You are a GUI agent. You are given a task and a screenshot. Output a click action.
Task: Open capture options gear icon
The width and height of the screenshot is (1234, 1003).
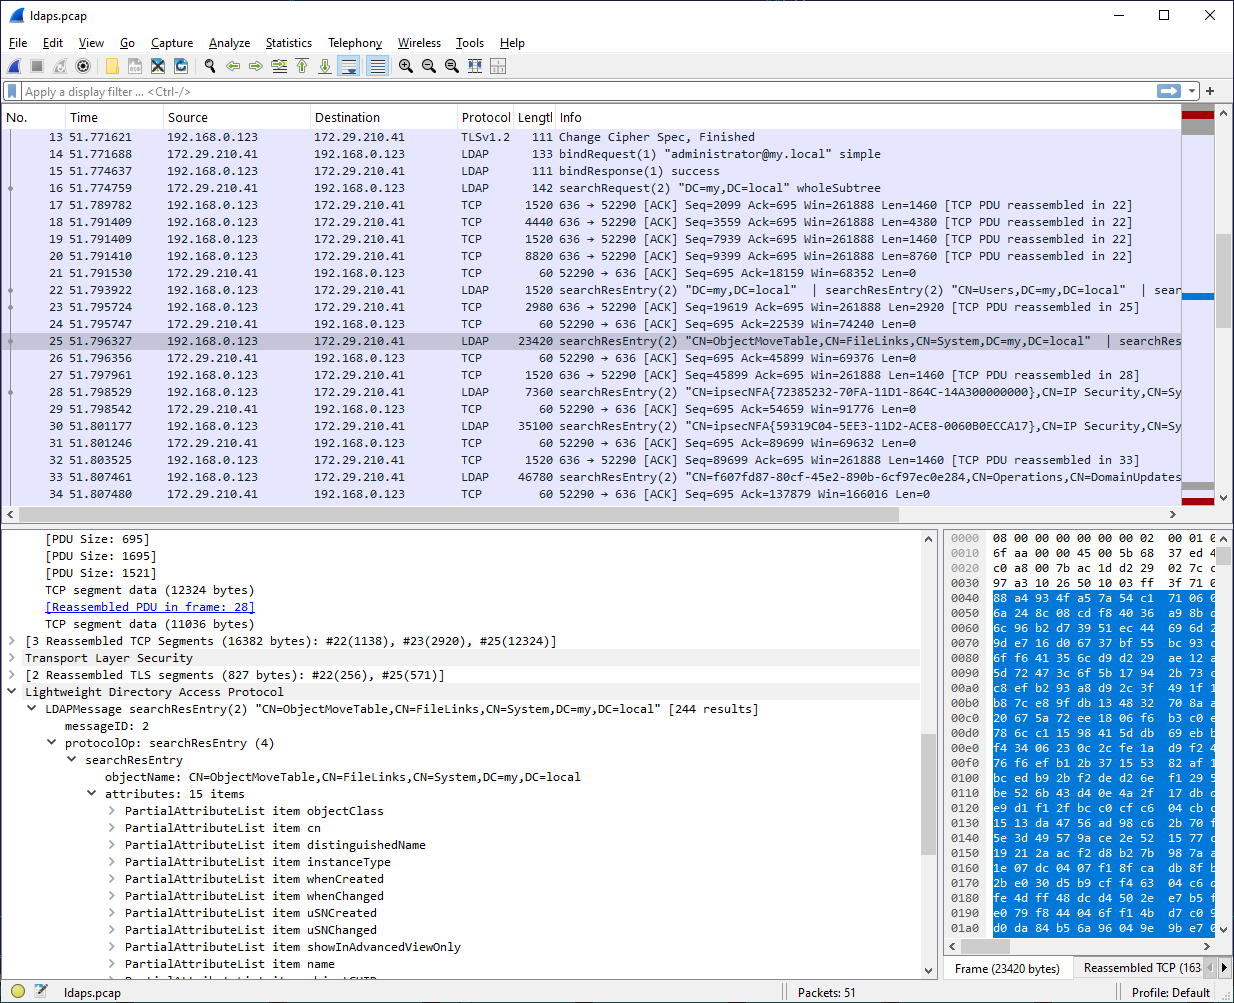[x=83, y=66]
